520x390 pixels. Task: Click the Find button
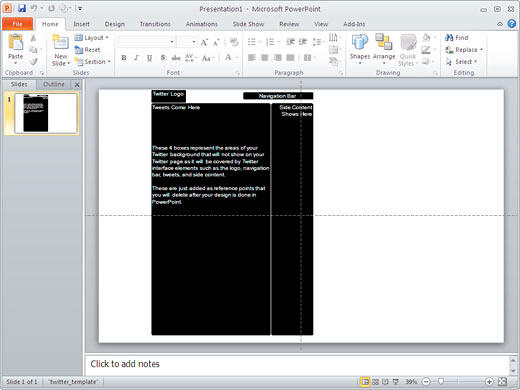coord(457,38)
